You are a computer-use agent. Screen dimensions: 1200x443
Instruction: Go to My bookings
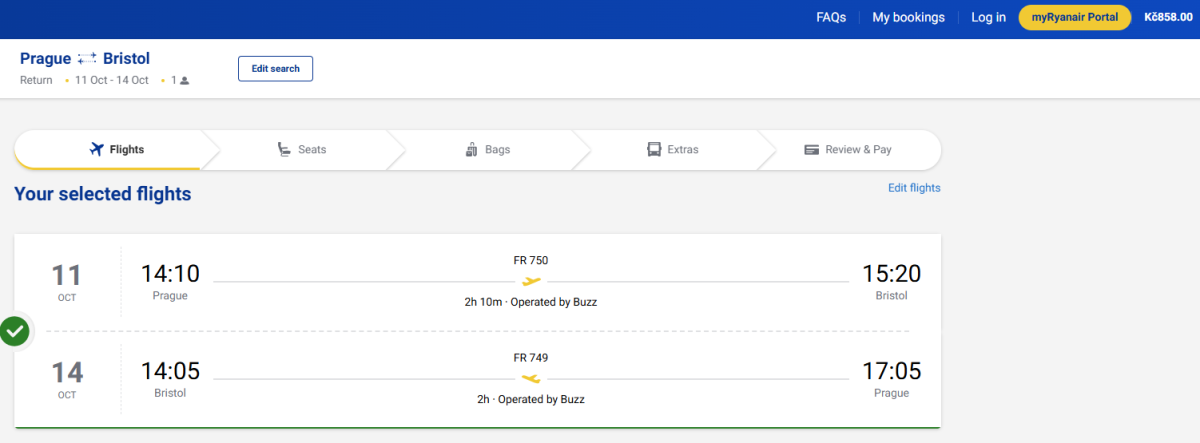click(x=908, y=17)
